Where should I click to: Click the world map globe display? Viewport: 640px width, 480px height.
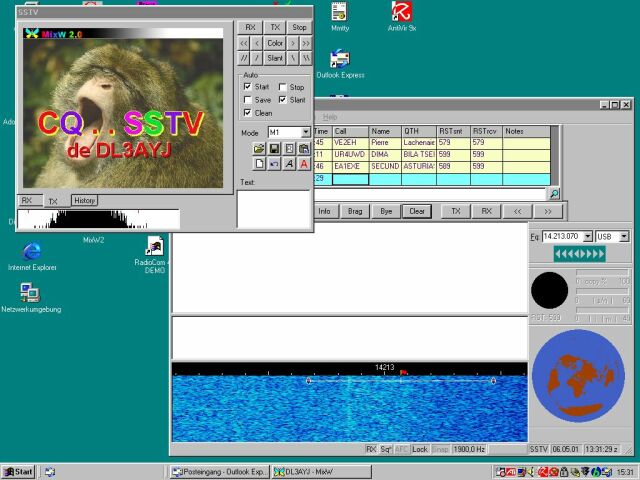click(578, 376)
